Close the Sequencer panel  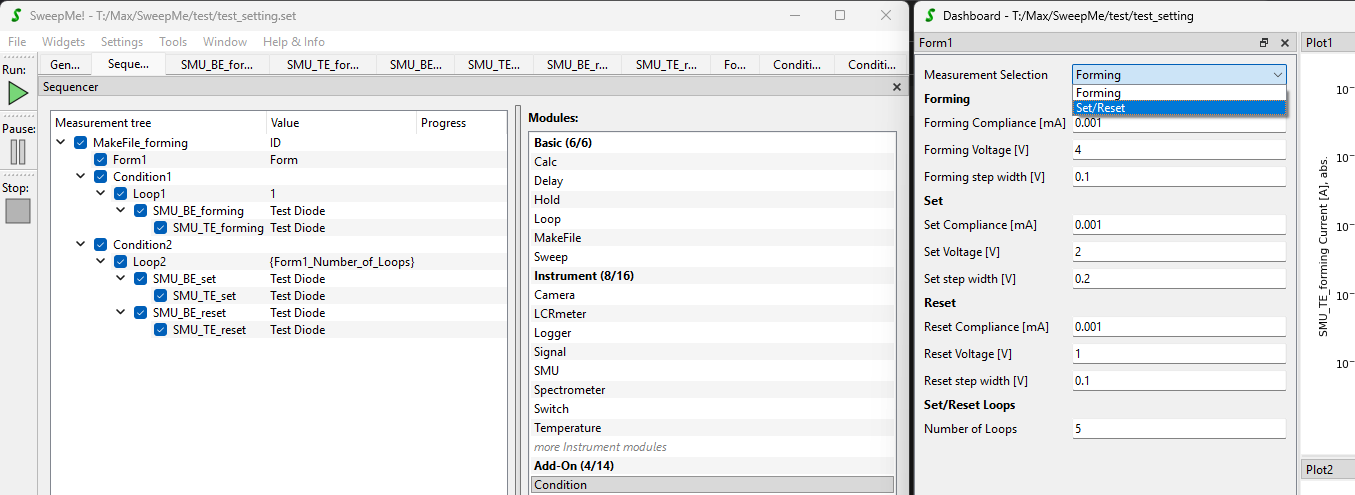pos(896,87)
